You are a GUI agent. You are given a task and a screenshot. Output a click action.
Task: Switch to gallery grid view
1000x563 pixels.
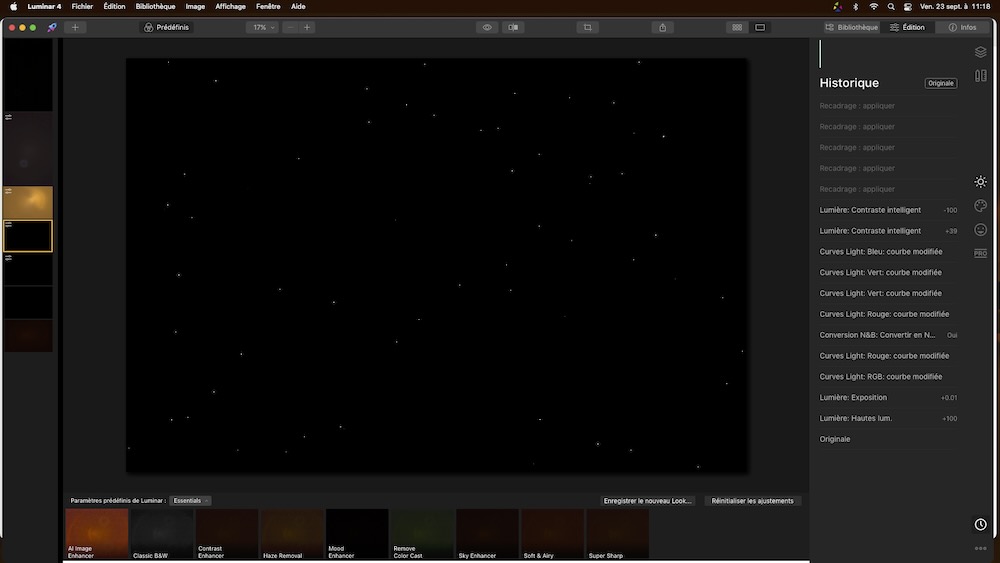[x=737, y=27]
